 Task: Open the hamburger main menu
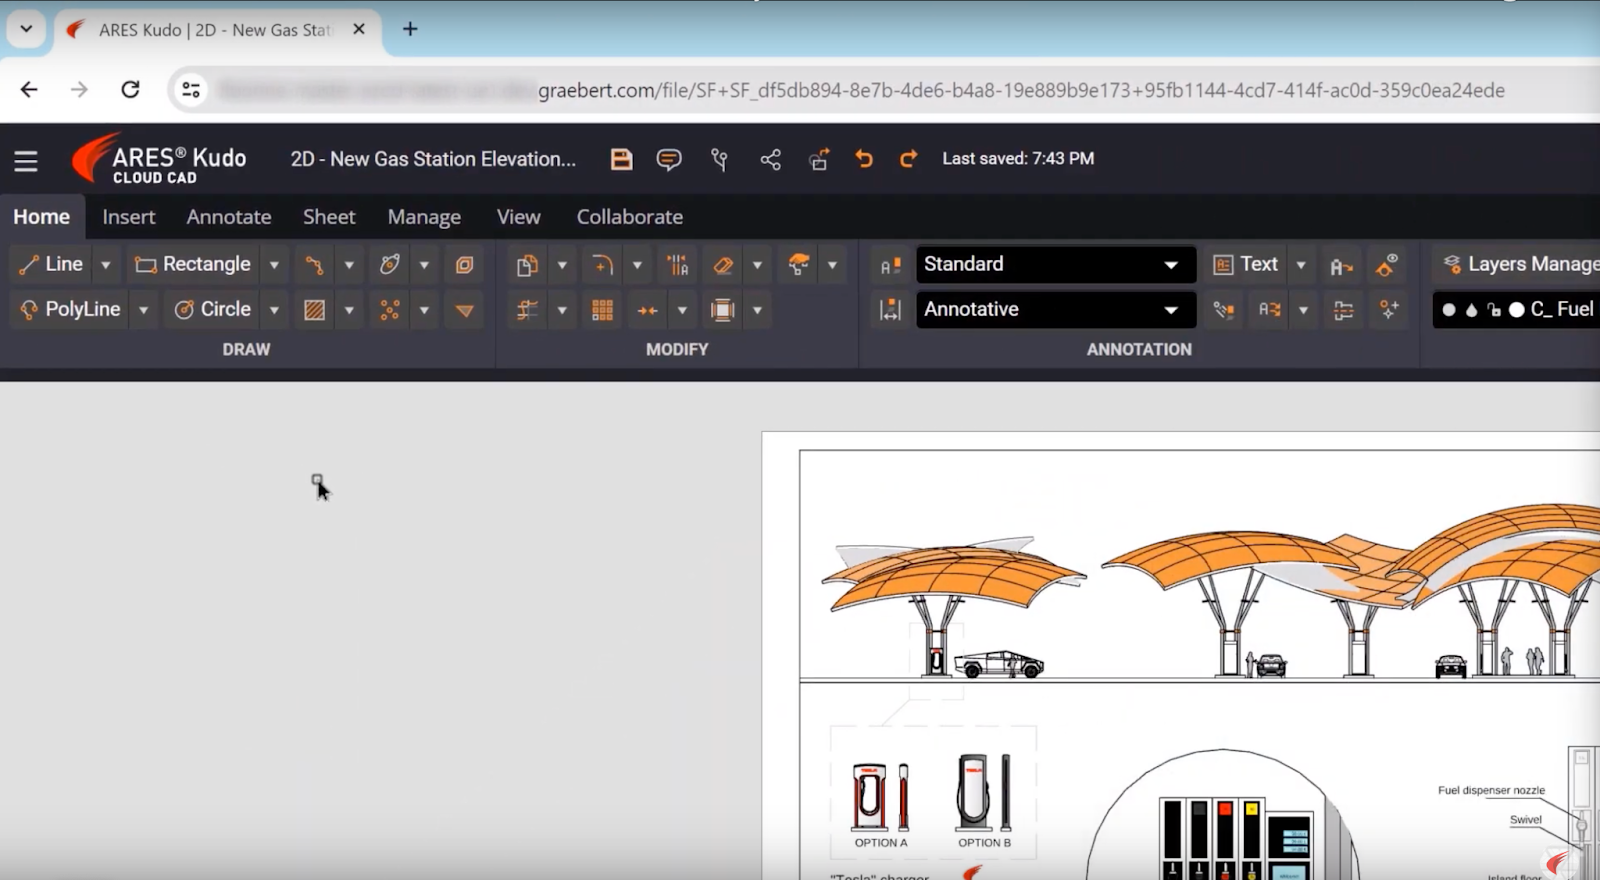pyautogui.click(x=26, y=160)
